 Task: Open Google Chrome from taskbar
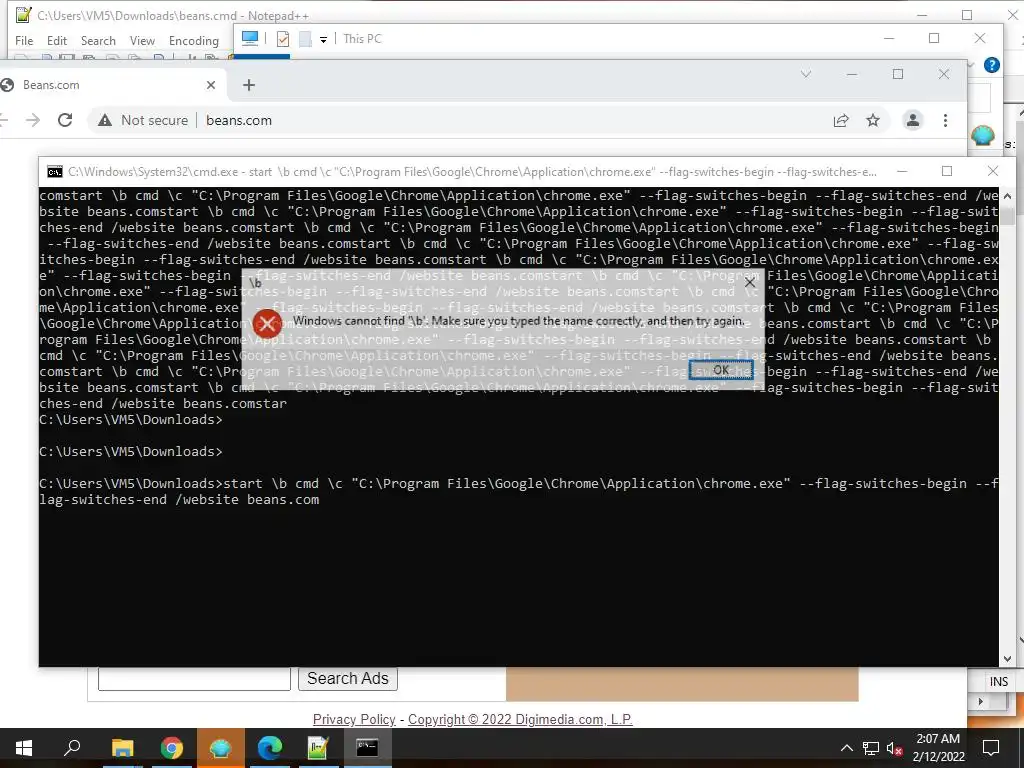coord(171,748)
